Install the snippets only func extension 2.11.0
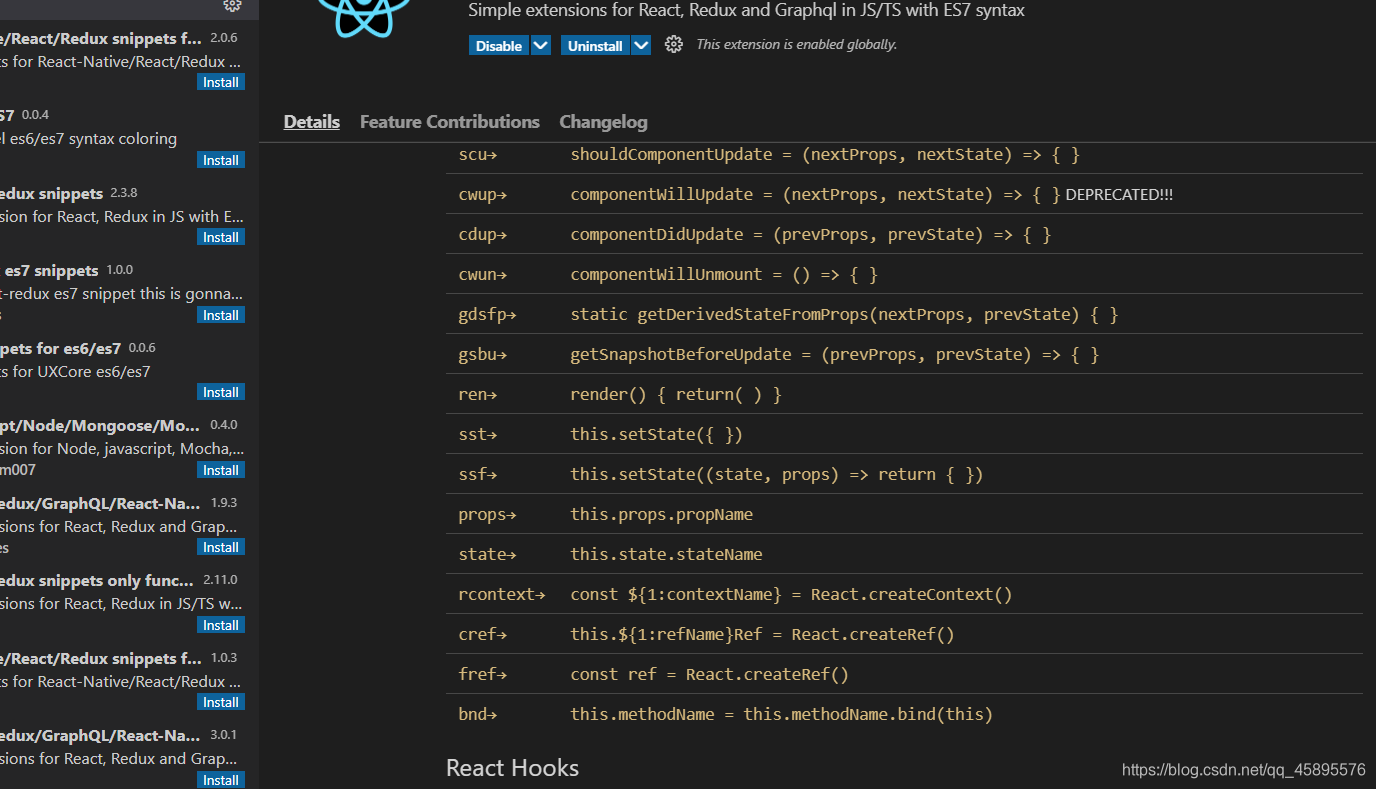Screen dimensions: 1376x789 click(x=221, y=625)
